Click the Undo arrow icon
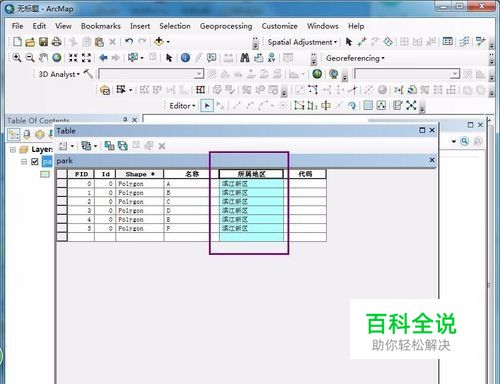The width and height of the screenshot is (500, 384). click(129, 42)
